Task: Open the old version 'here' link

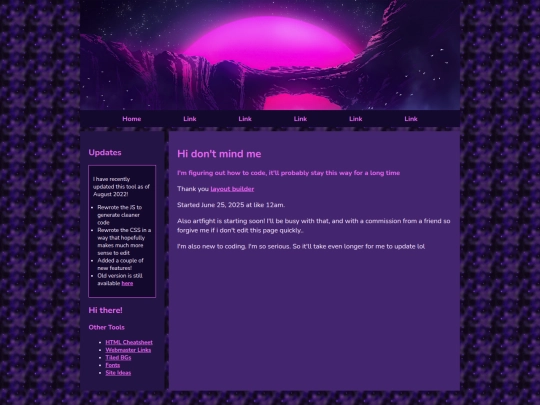Action: (x=127, y=283)
